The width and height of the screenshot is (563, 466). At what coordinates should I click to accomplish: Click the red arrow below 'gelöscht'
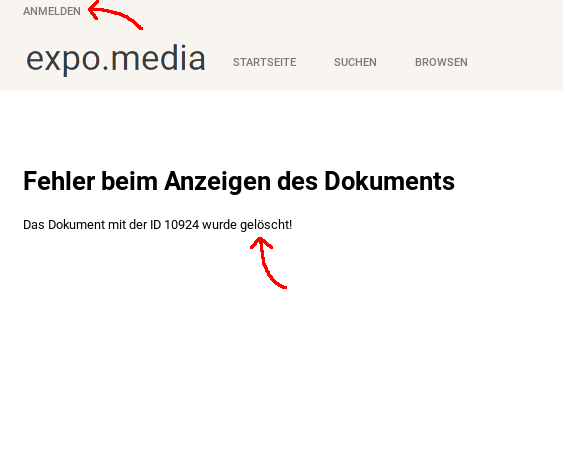point(268,262)
